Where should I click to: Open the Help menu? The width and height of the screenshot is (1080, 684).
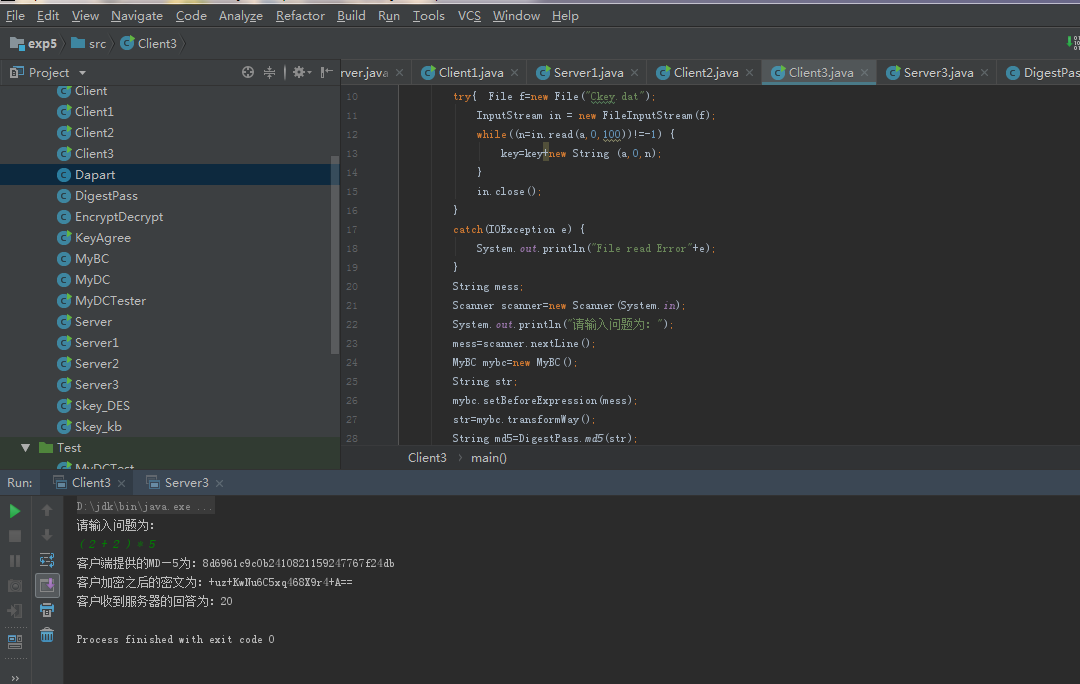coord(565,15)
